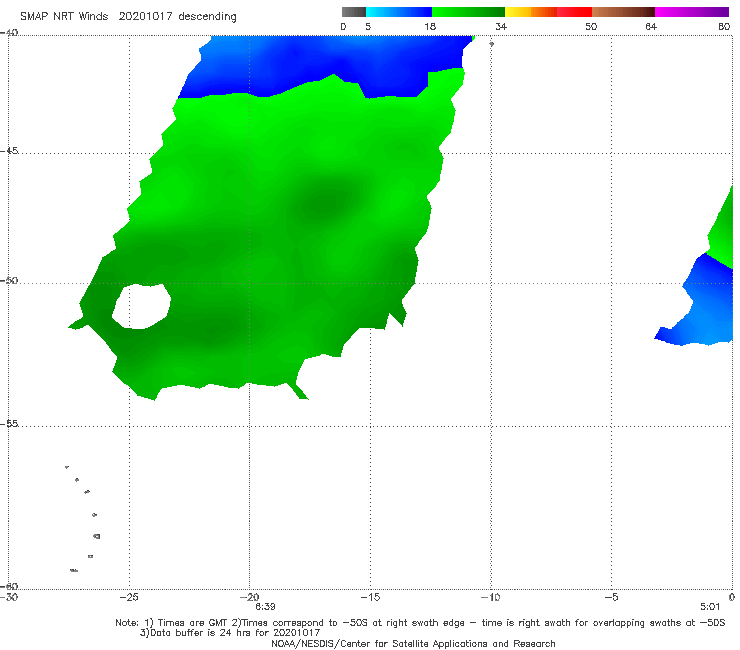Click the blue segment of the color bar
This screenshot has width=740, height=650.
(x=399, y=12)
